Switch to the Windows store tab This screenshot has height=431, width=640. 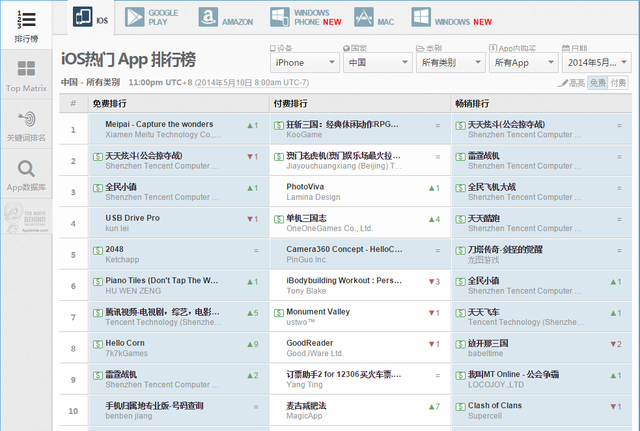coord(451,18)
